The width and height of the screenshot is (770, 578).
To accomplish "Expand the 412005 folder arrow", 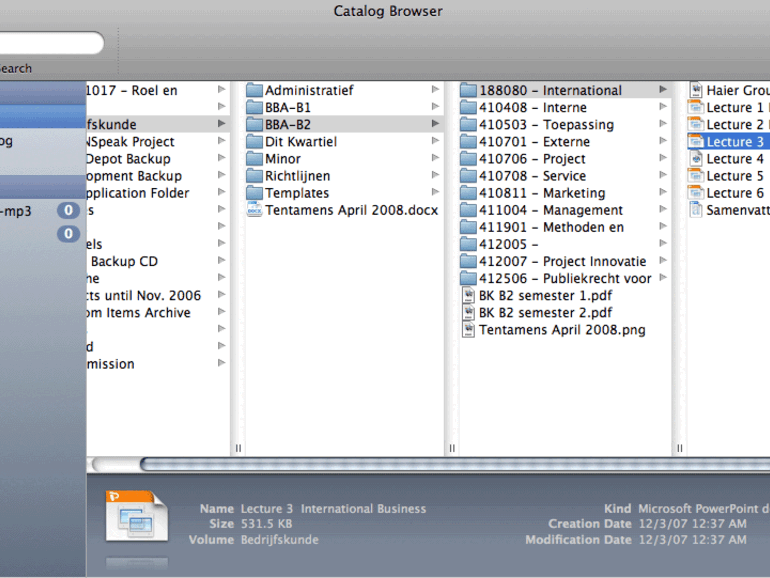I will (x=663, y=243).
